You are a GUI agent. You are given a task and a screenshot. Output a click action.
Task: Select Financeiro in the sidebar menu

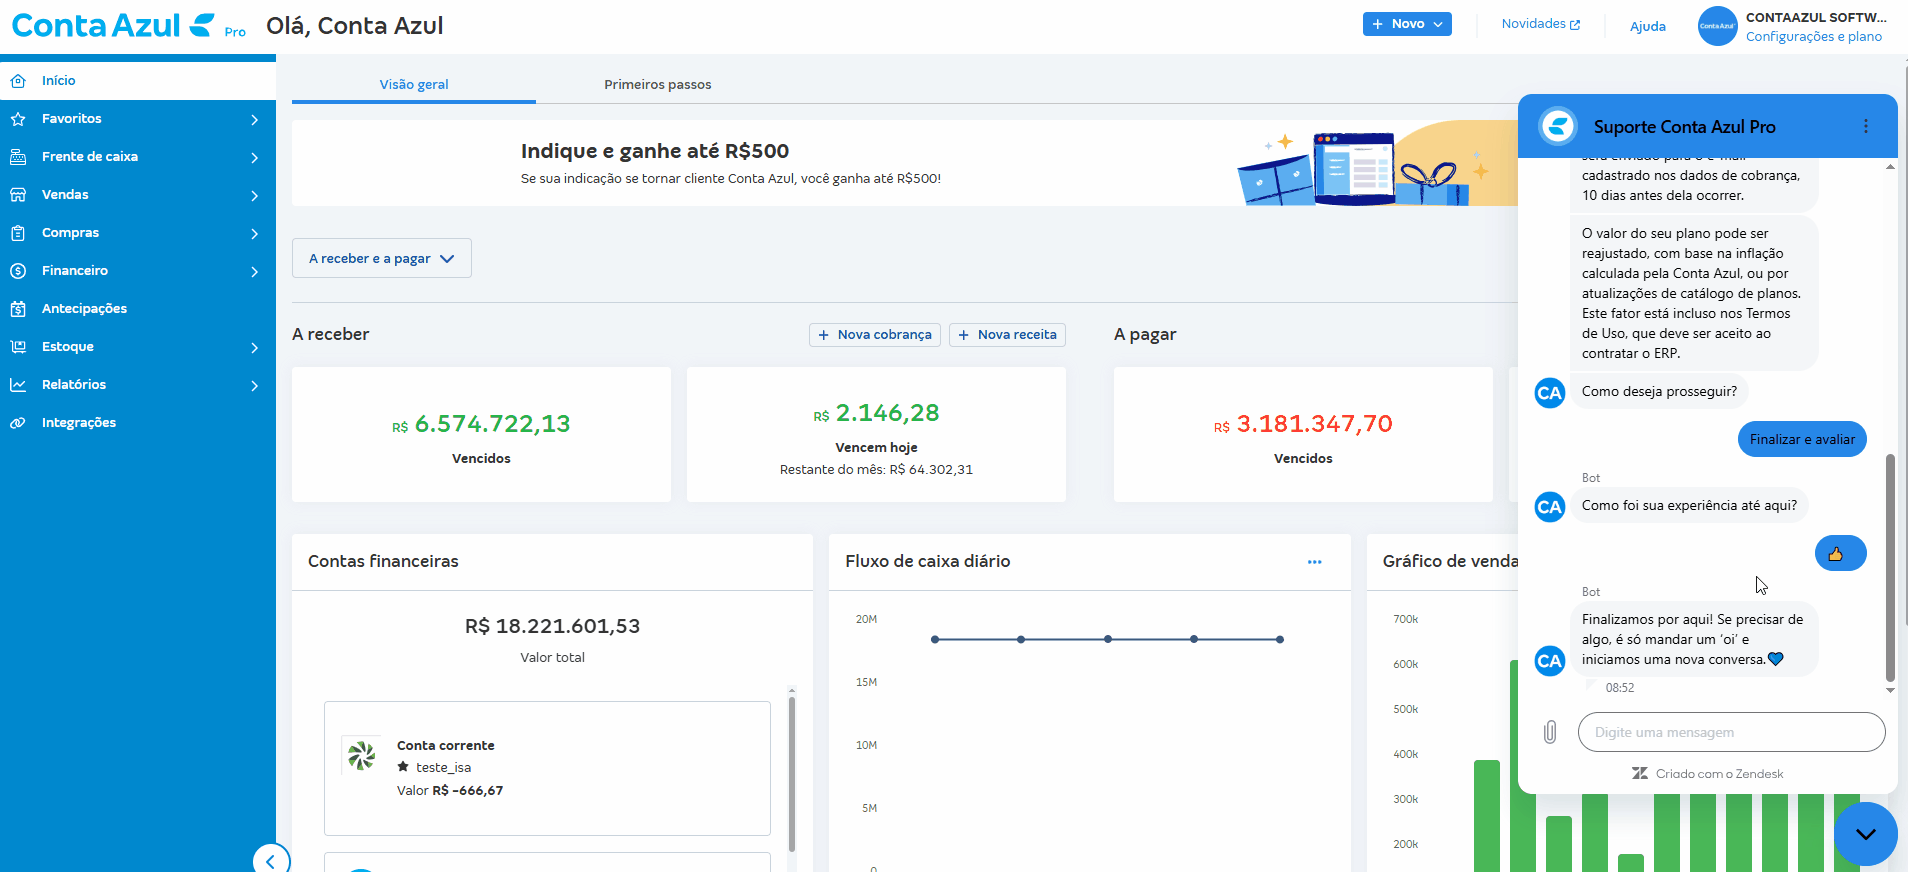click(138, 271)
